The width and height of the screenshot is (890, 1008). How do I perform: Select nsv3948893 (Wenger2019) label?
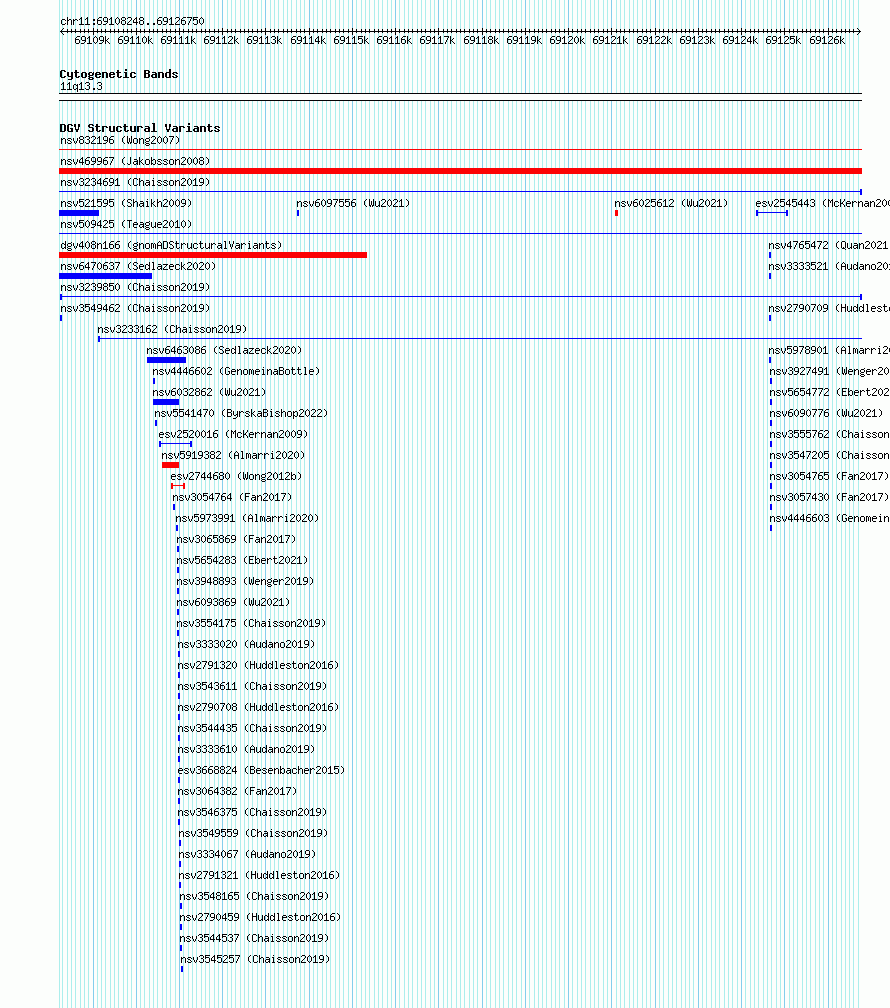tap(246, 581)
